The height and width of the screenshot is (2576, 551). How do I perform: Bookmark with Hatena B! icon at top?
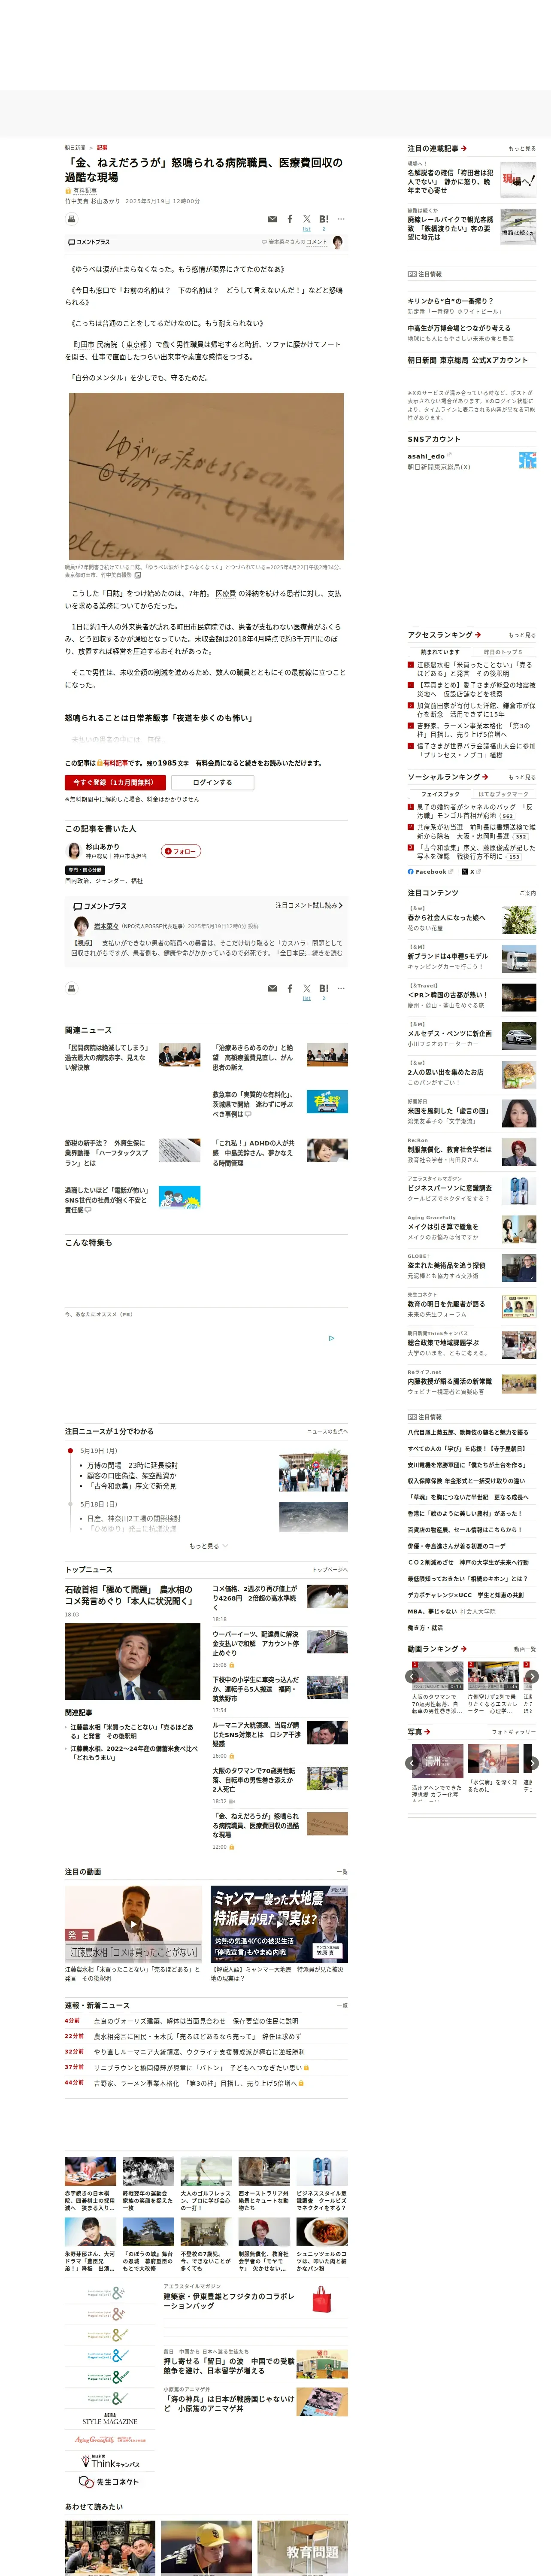324,218
